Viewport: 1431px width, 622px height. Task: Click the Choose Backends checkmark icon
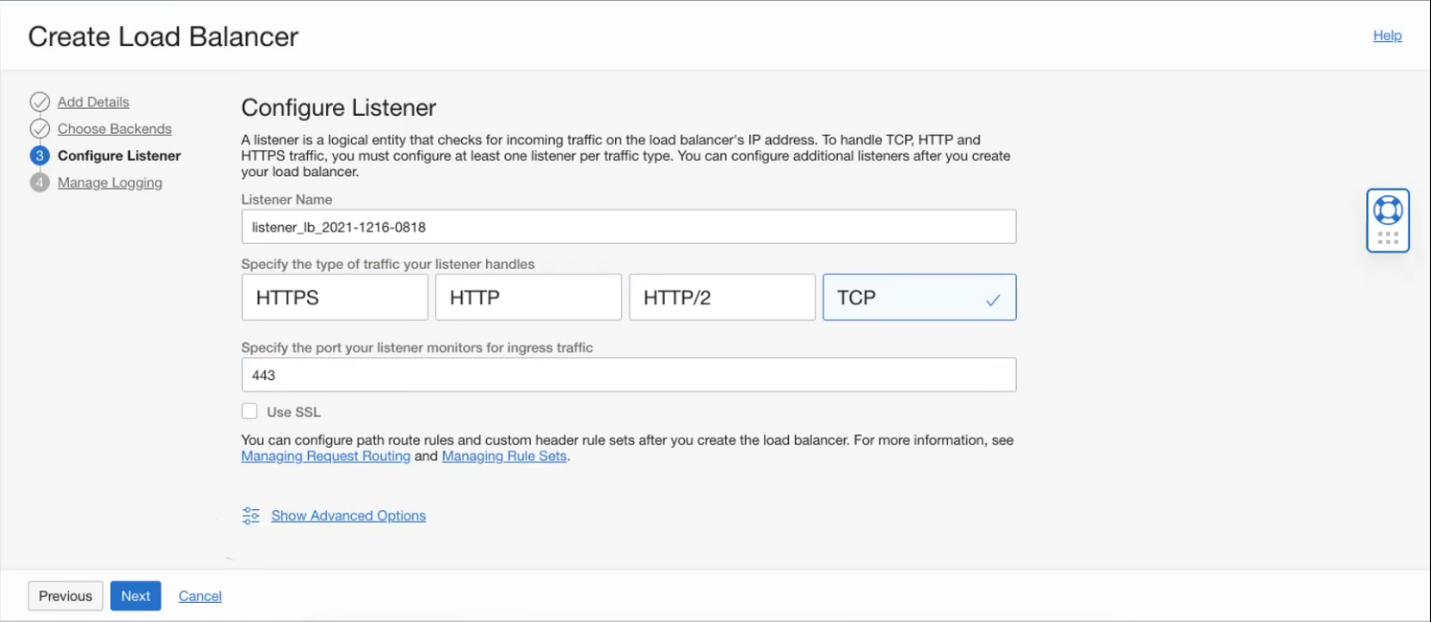40,129
